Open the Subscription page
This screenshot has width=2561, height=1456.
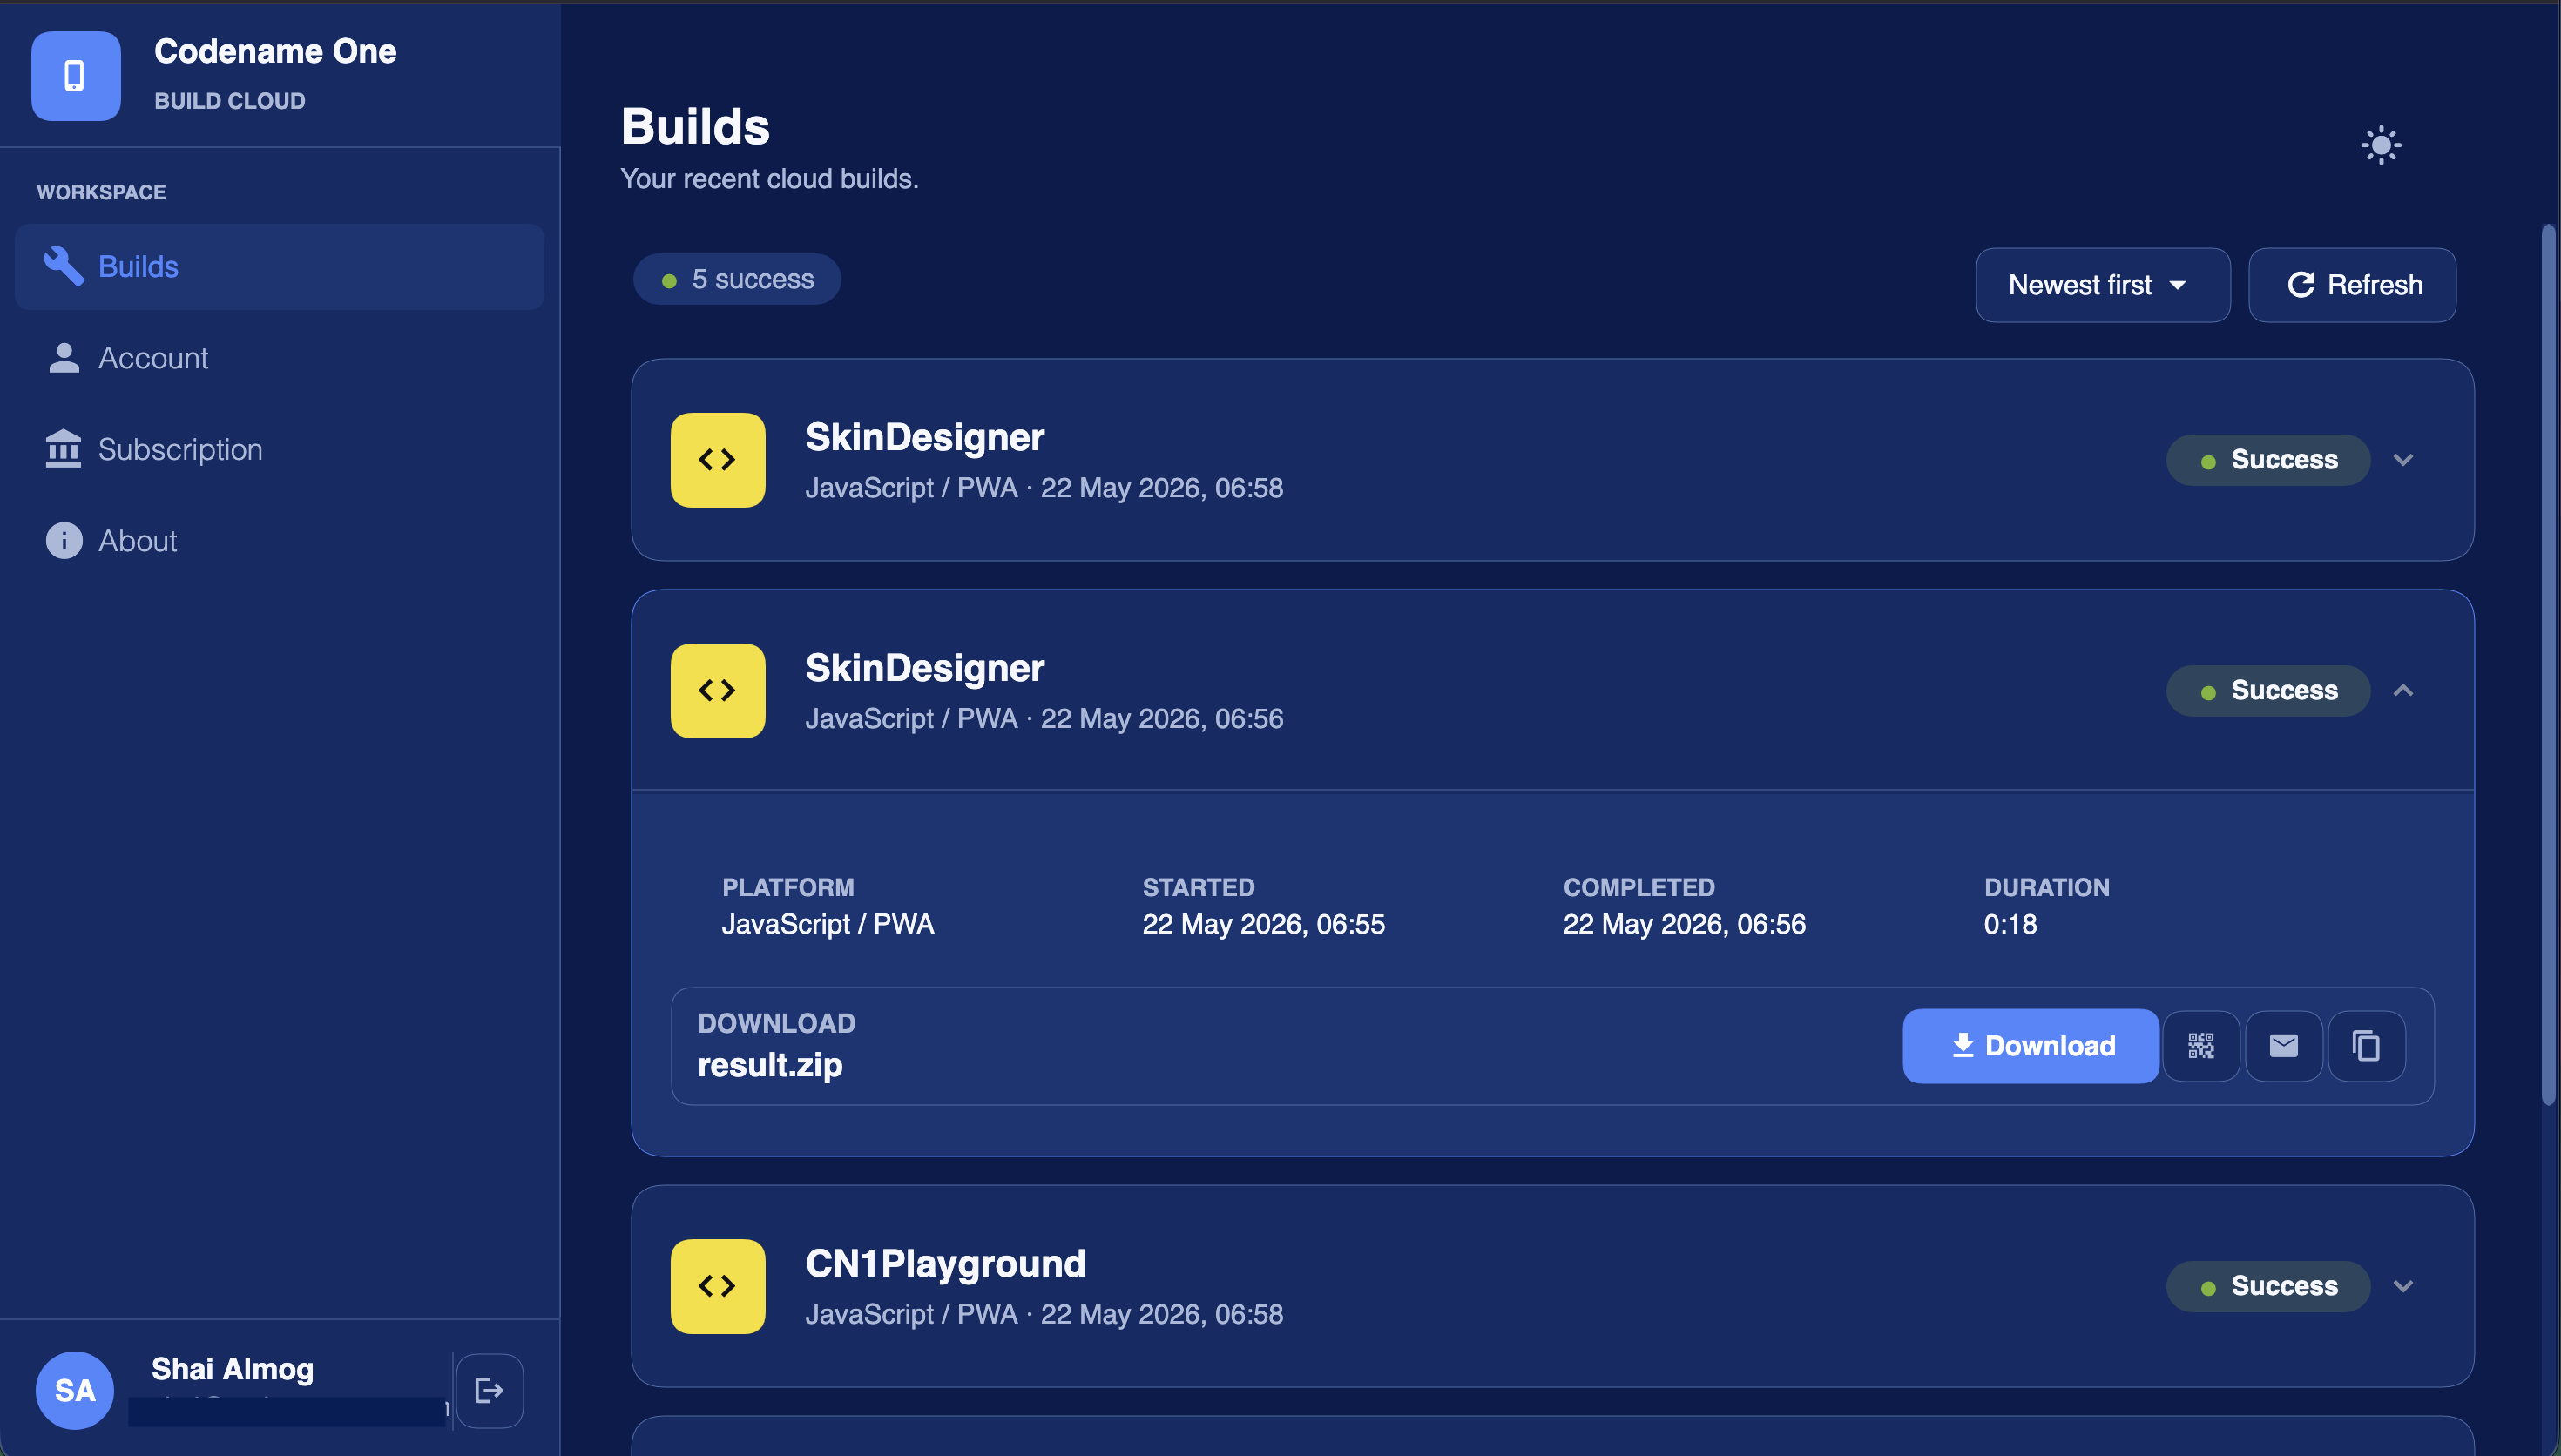pos(279,449)
